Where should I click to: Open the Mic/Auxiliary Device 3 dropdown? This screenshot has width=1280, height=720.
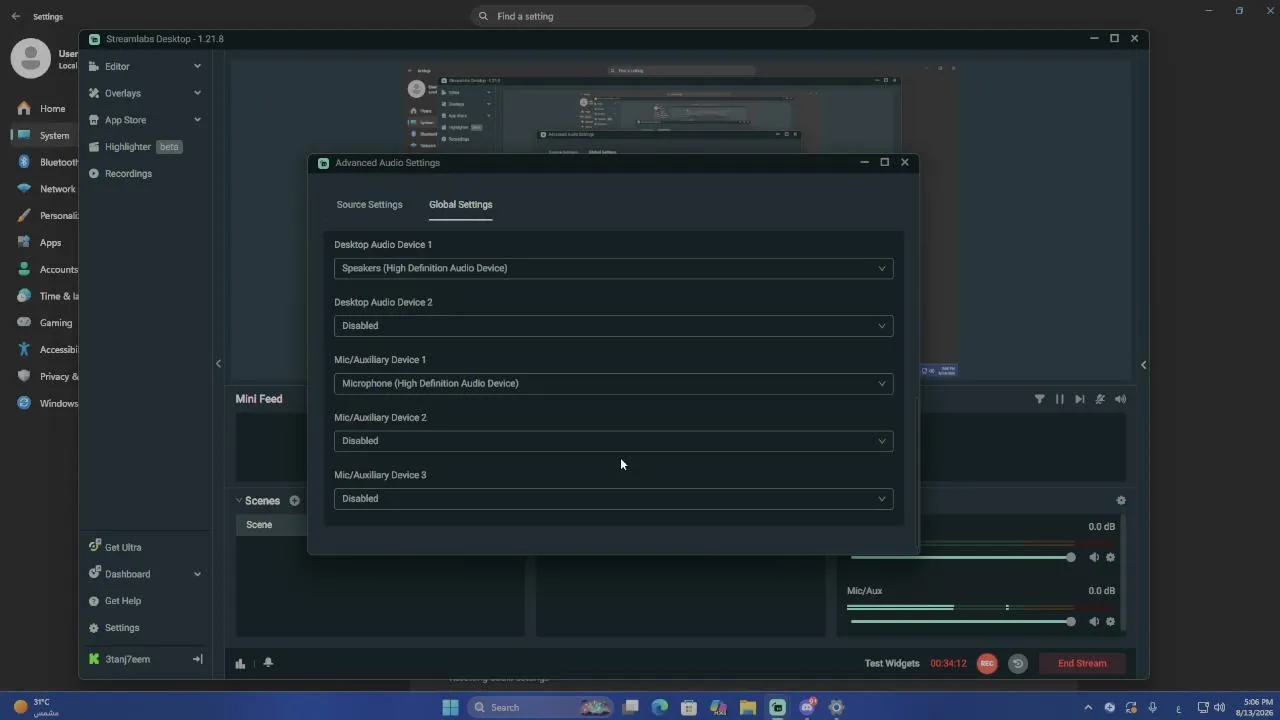point(613,498)
